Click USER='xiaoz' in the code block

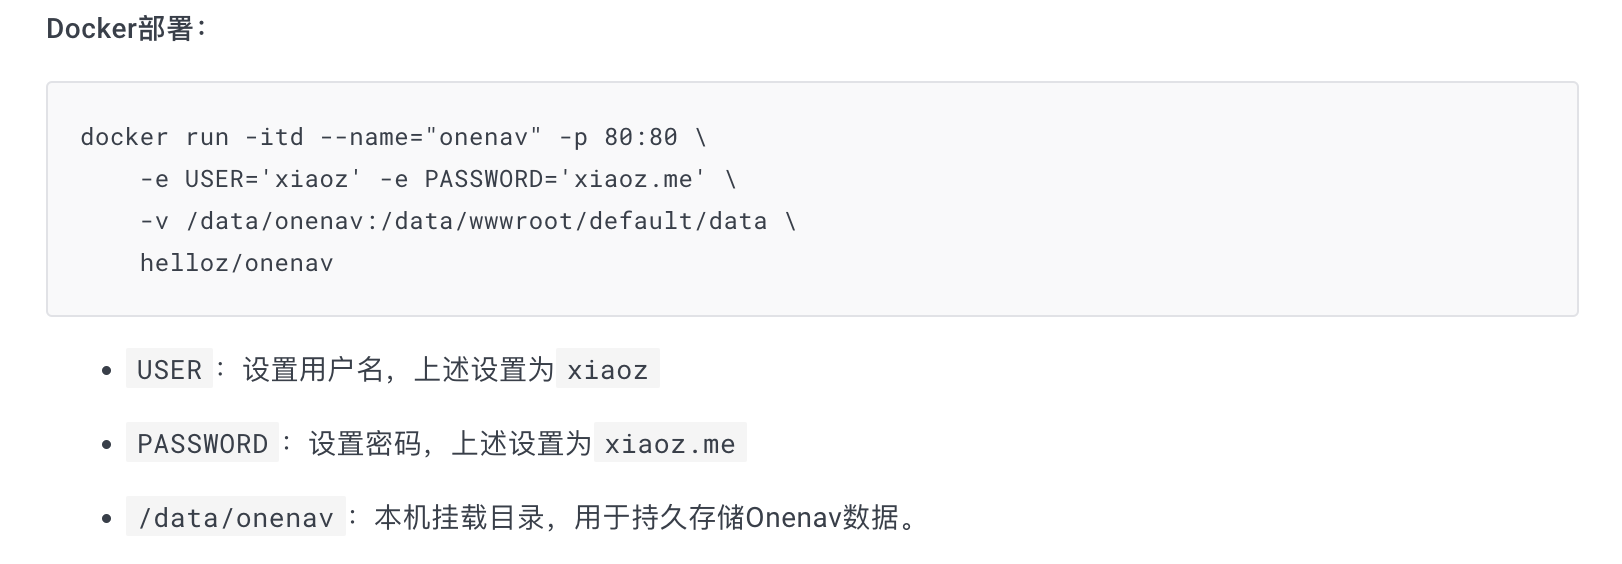point(273,179)
